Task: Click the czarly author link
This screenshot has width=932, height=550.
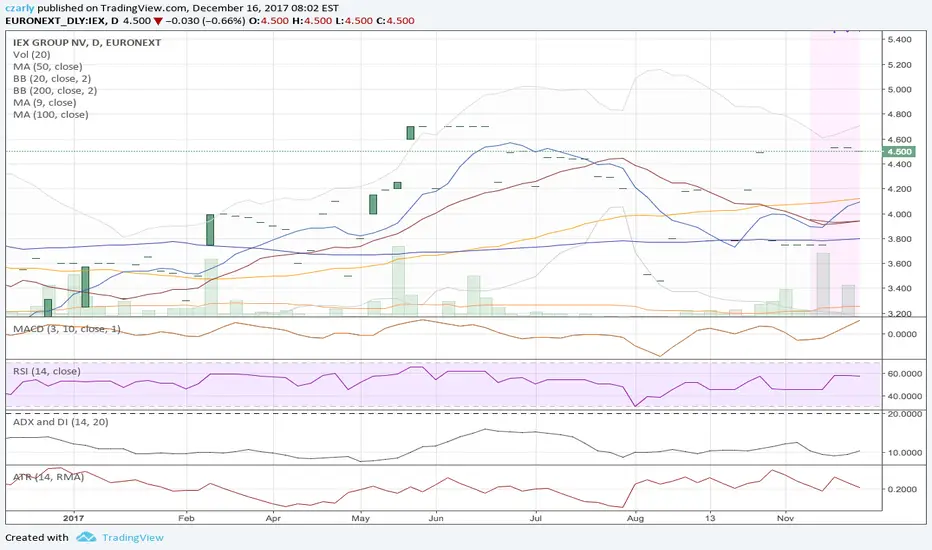Action: tap(20, 8)
